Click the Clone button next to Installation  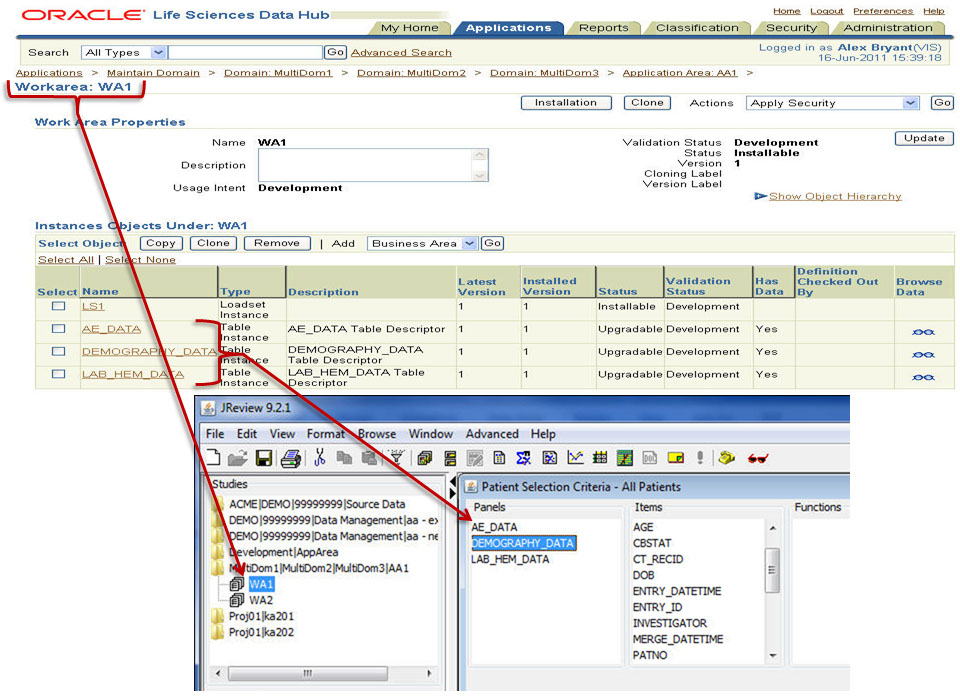647,103
